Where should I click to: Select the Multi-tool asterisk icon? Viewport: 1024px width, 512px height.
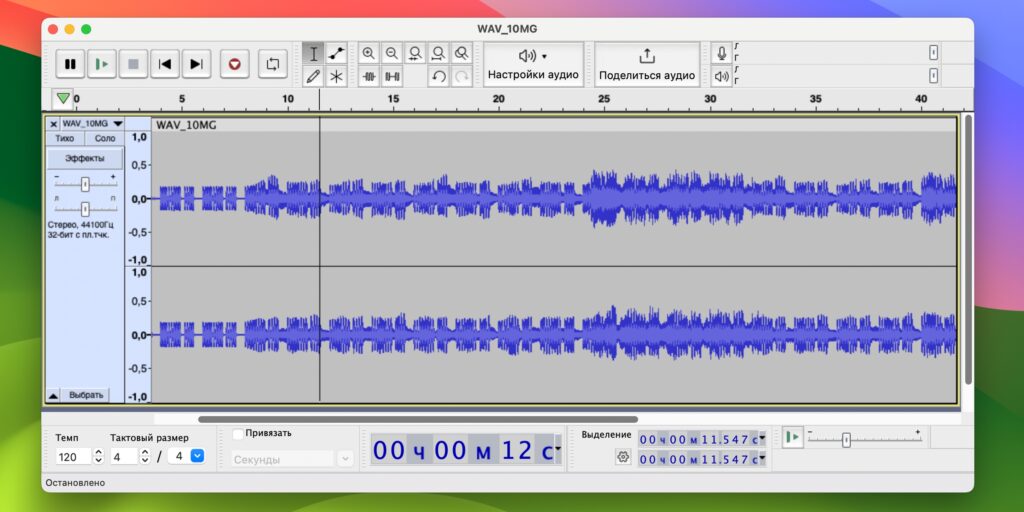click(336, 76)
